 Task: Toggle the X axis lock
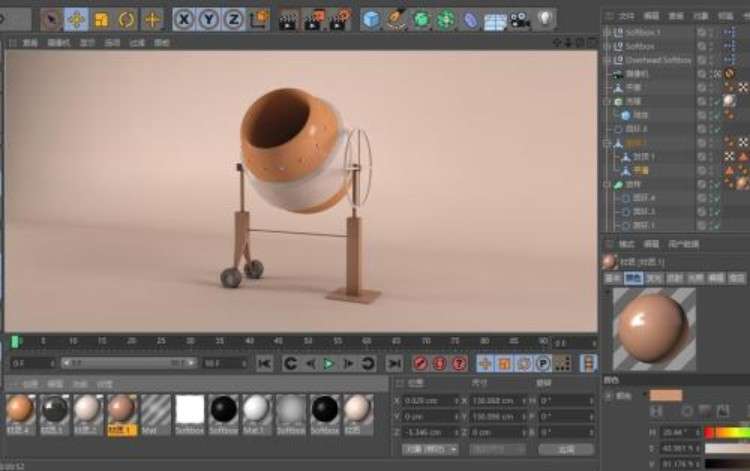coord(184,19)
